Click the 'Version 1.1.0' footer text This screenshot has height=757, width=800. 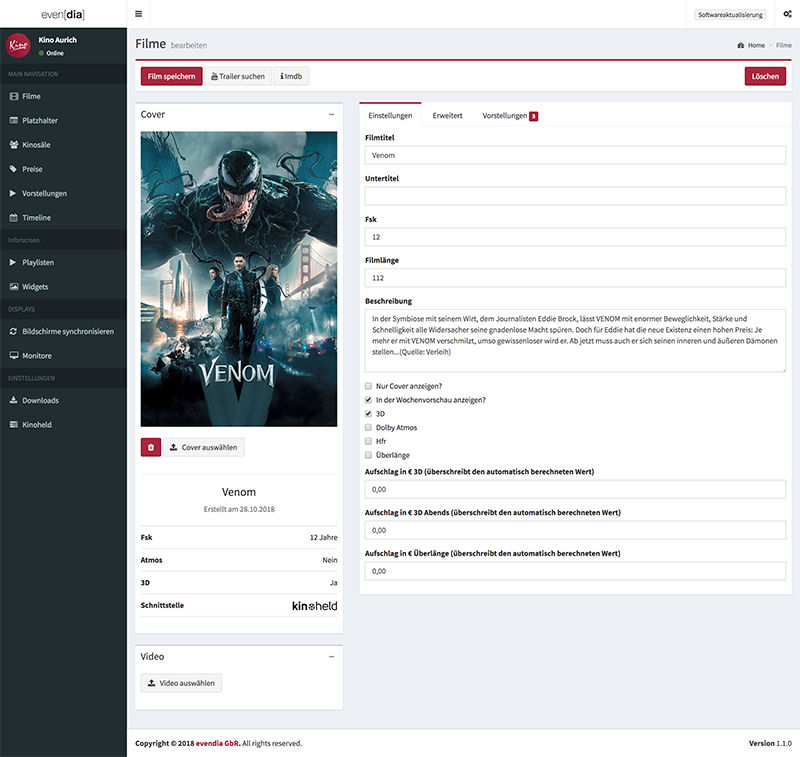pos(770,743)
